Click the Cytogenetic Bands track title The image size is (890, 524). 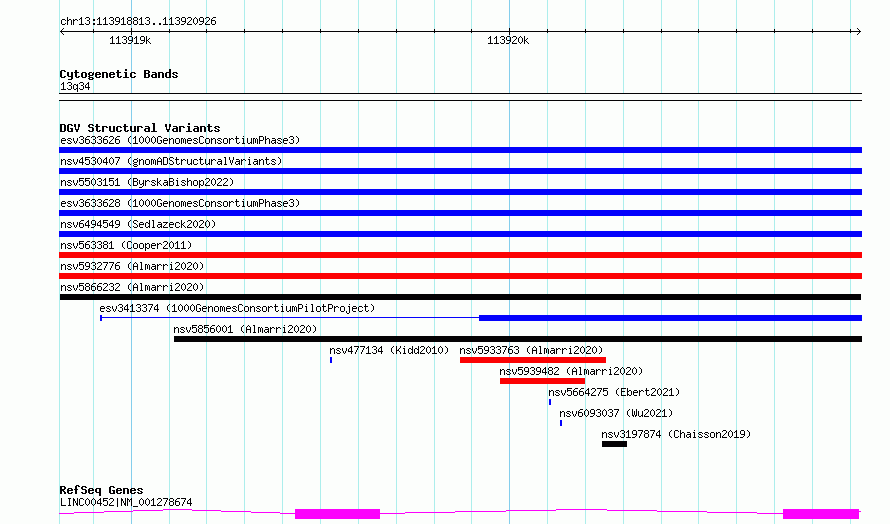click(x=119, y=74)
